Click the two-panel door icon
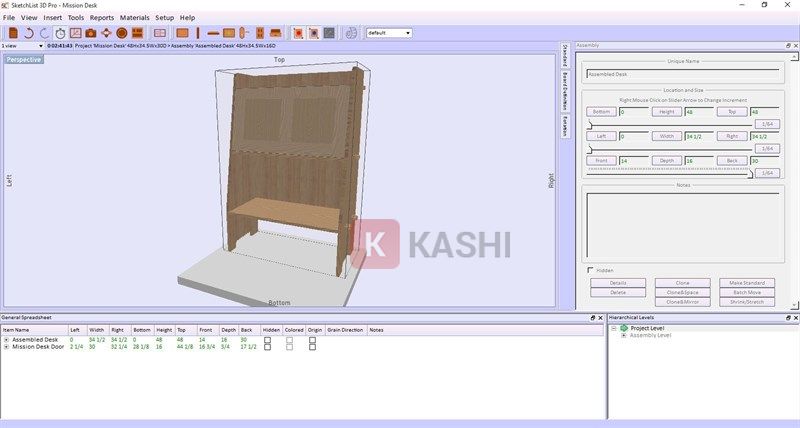 pyautogui.click(x=260, y=33)
